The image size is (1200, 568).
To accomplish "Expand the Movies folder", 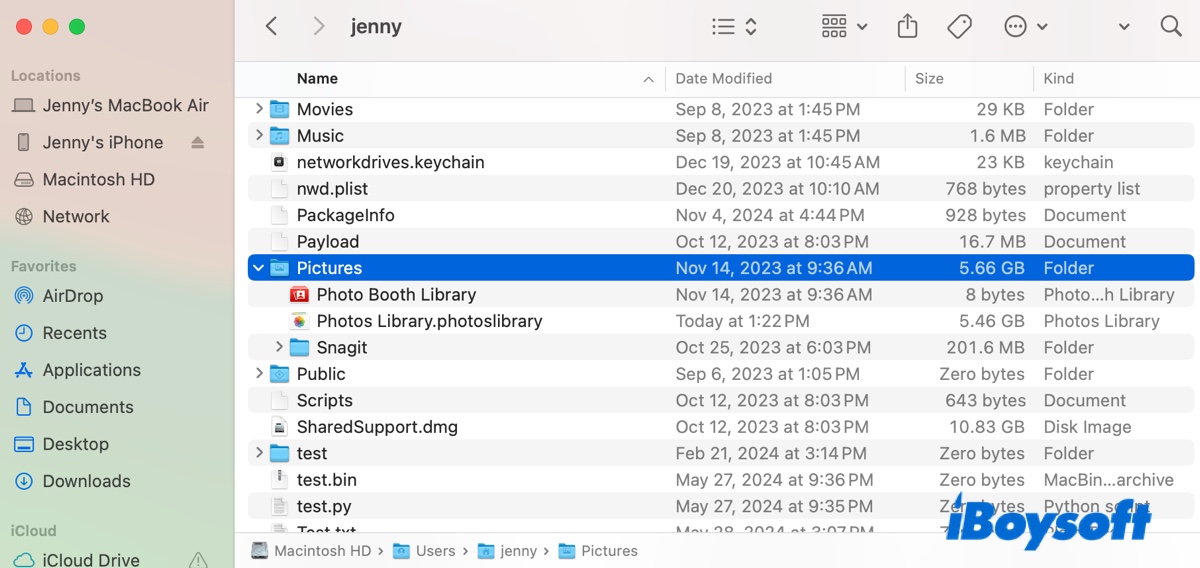I will point(259,109).
